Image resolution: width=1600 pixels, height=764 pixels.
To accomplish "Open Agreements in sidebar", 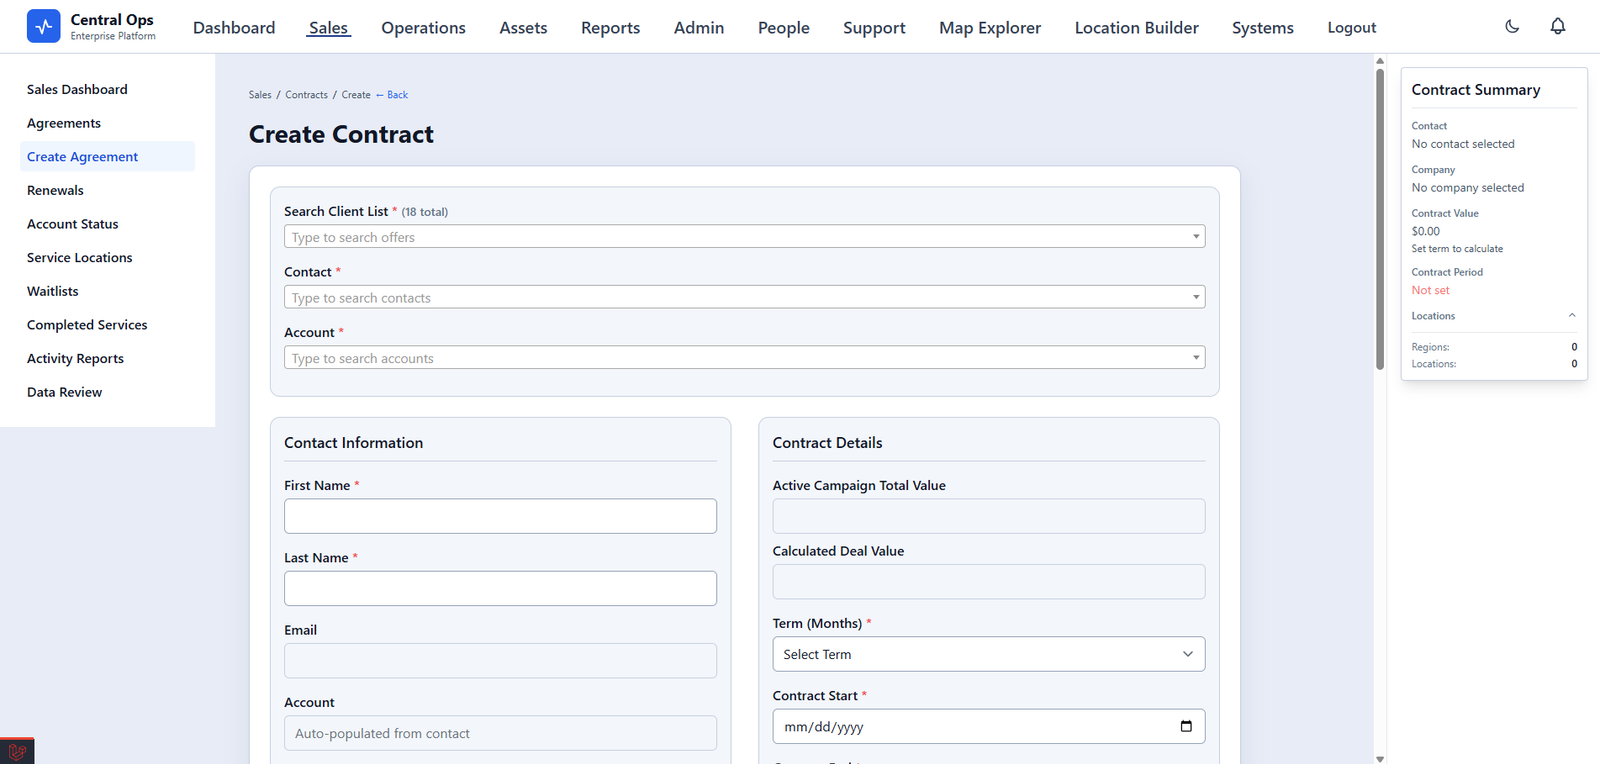I will coord(107,123).
